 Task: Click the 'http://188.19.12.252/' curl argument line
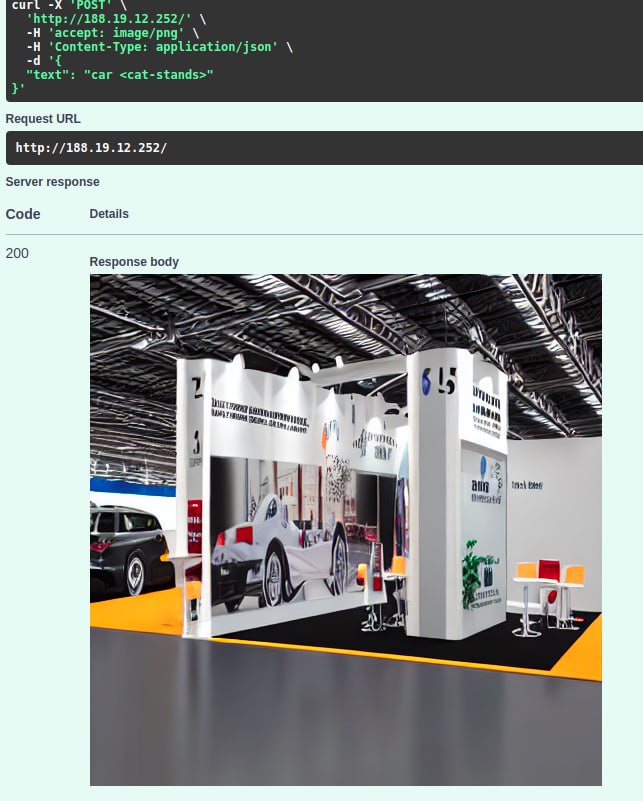pos(116,19)
